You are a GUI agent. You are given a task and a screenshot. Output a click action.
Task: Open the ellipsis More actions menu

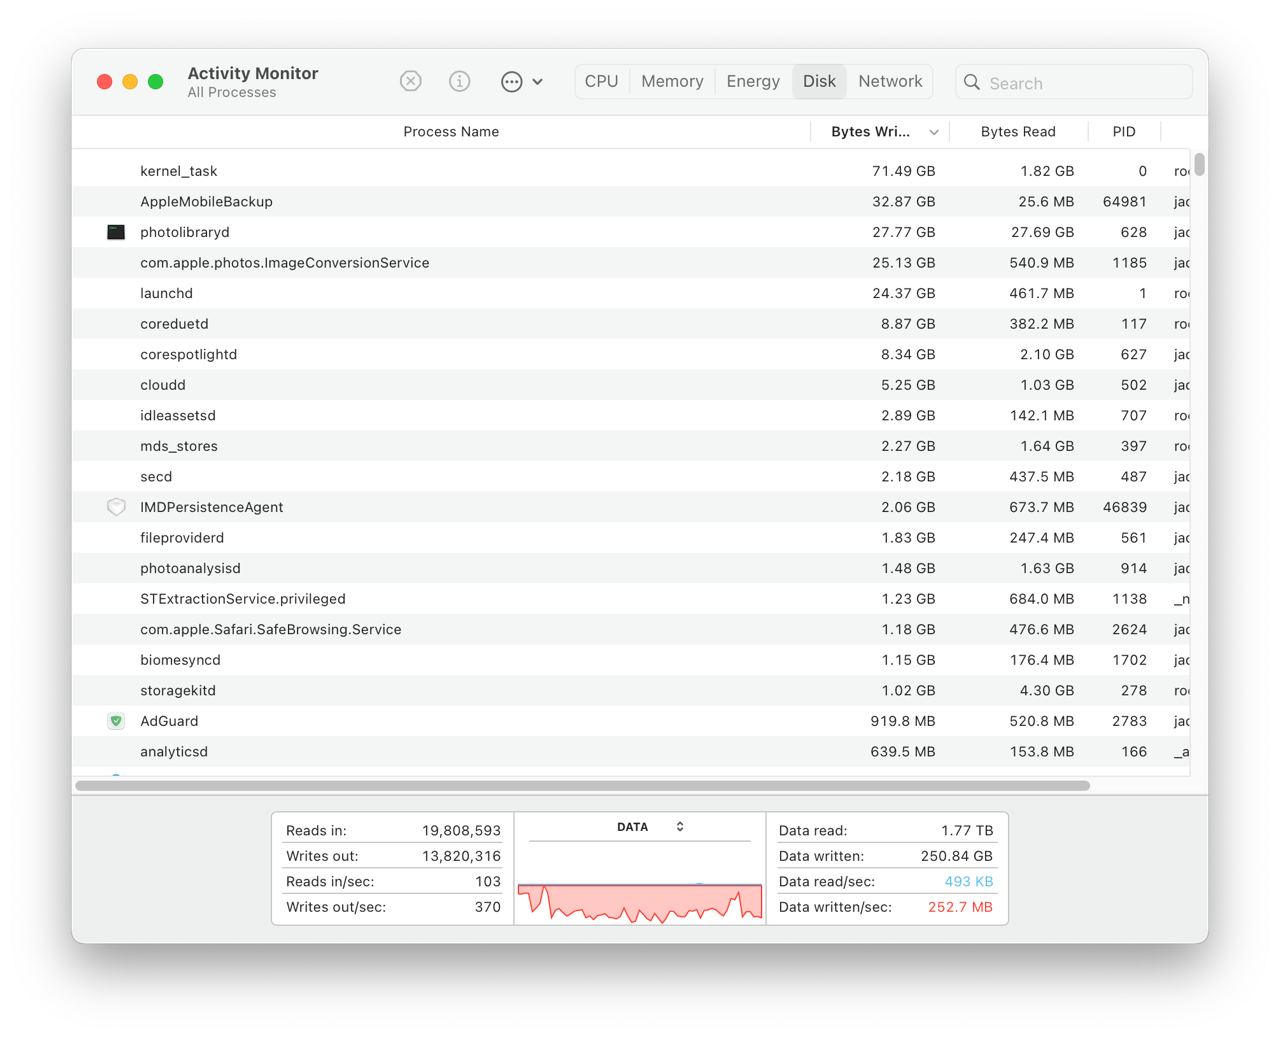click(521, 82)
